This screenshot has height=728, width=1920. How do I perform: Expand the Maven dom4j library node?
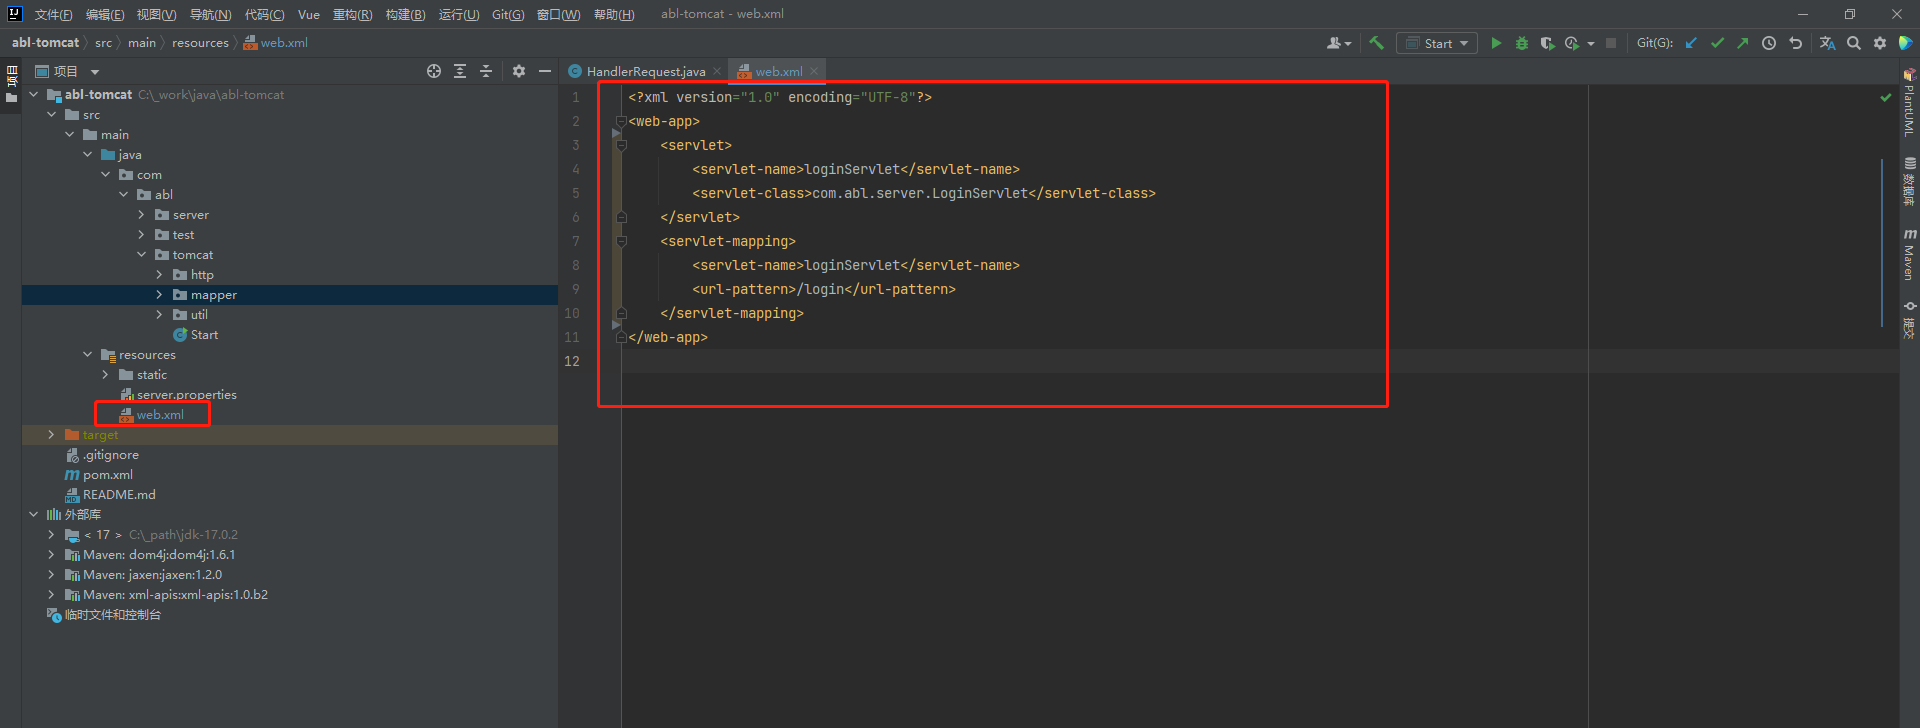click(51, 555)
